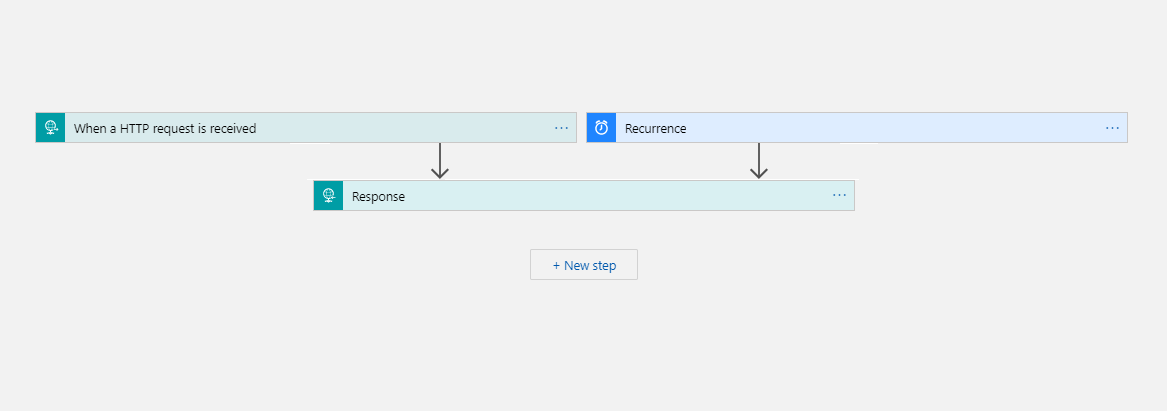The image size is (1167, 411).
Task: Click the Response action globe icon
Action: point(328,196)
